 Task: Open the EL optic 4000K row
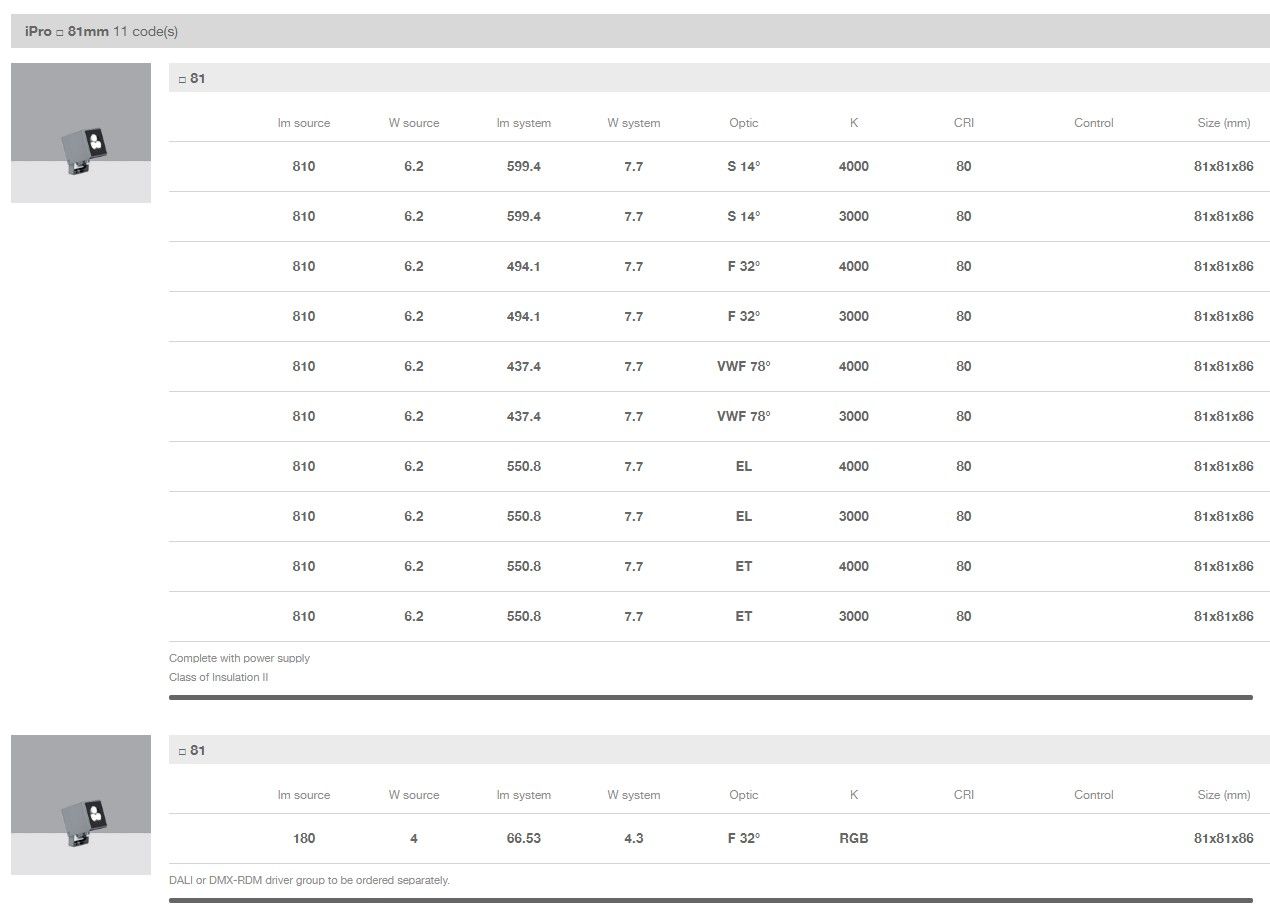tap(718, 467)
